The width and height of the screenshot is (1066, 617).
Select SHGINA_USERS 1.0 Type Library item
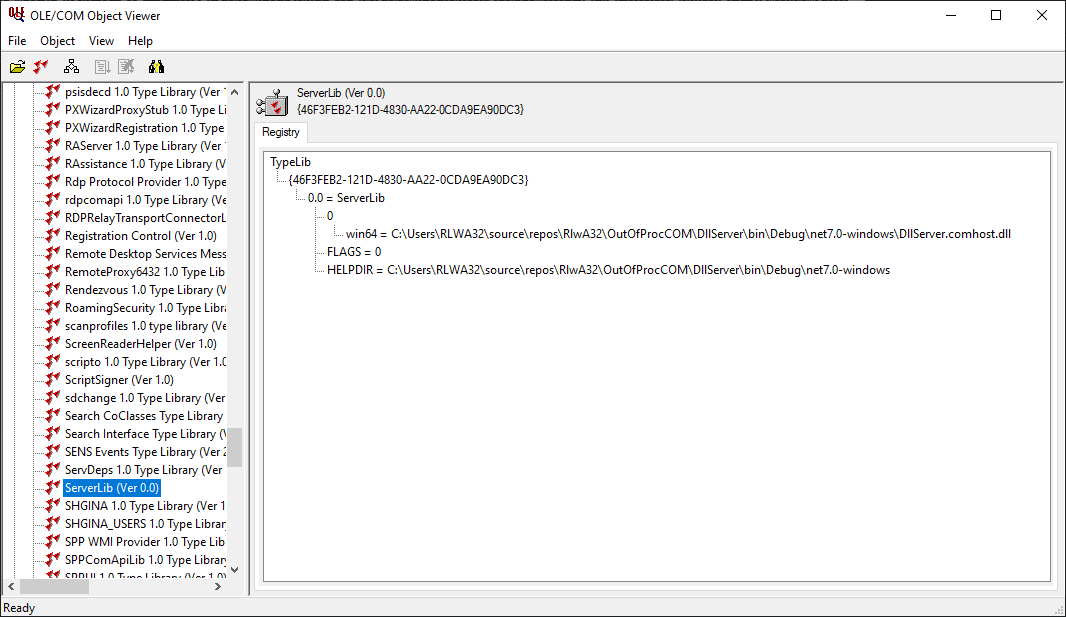click(x=145, y=524)
